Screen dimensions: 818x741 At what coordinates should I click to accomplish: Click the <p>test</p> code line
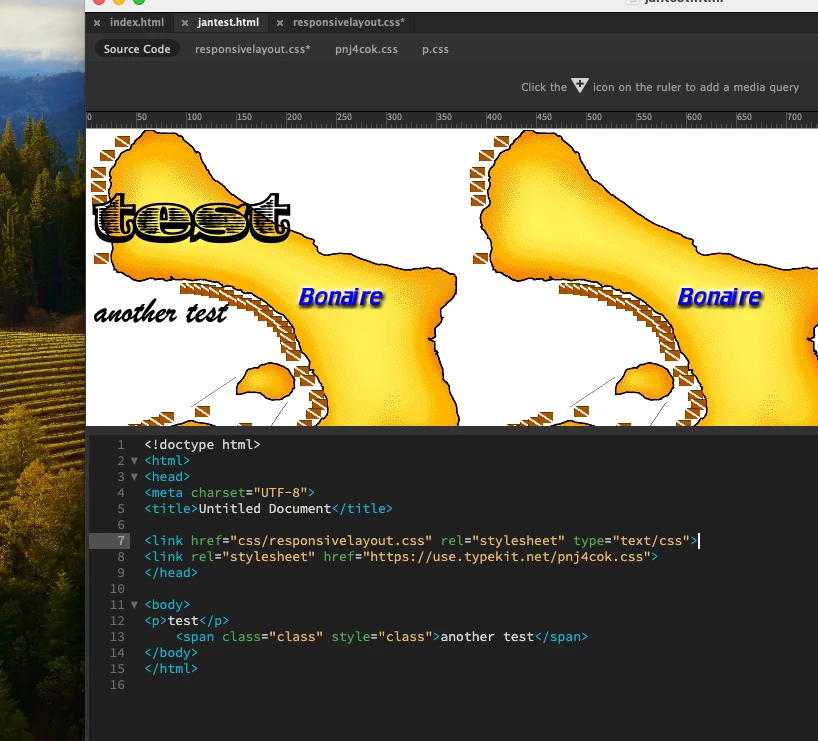187,620
